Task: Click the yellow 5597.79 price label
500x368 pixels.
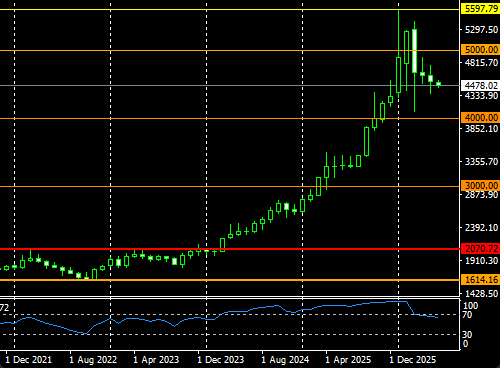Action: [480, 9]
